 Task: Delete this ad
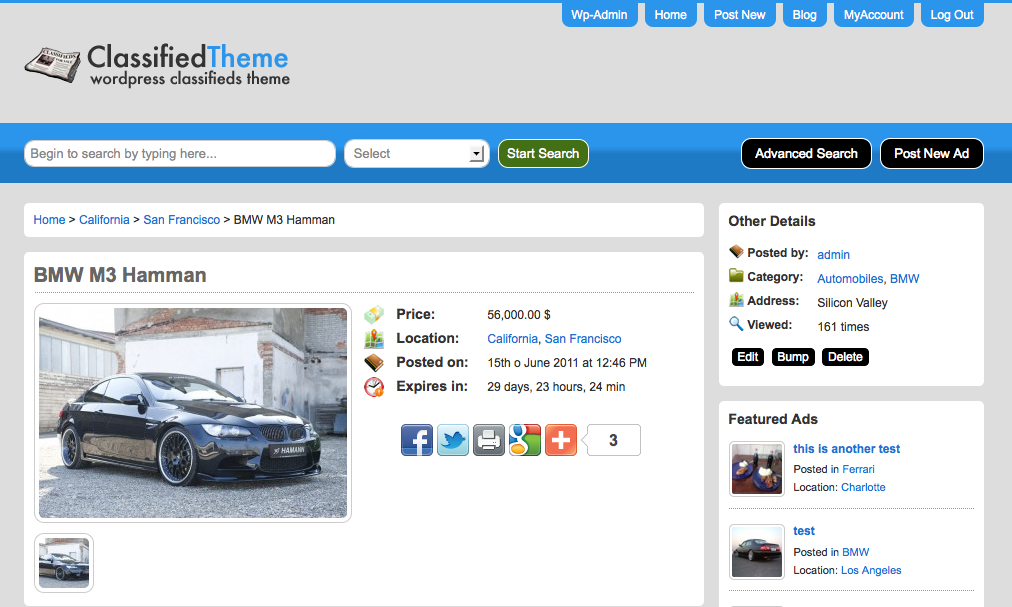(845, 357)
